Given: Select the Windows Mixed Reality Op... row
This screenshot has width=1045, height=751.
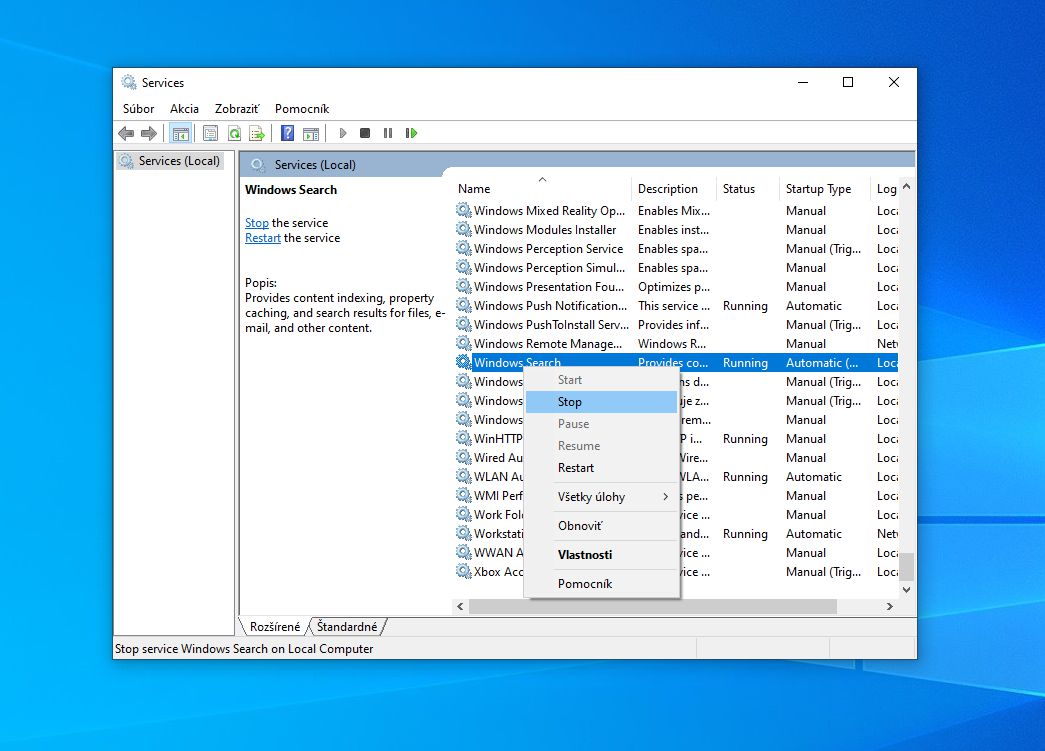Looking at the screenshot, I should [676, 211].
